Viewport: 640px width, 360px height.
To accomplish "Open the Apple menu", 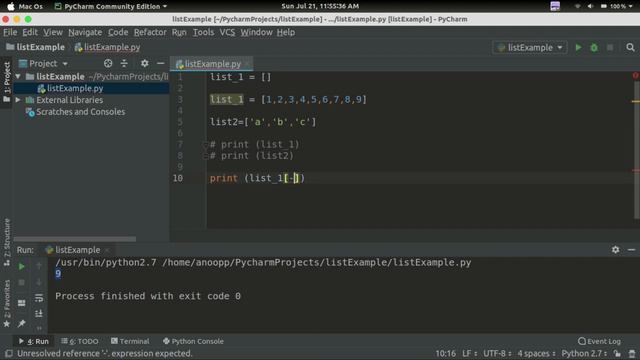I will (11, 6).
